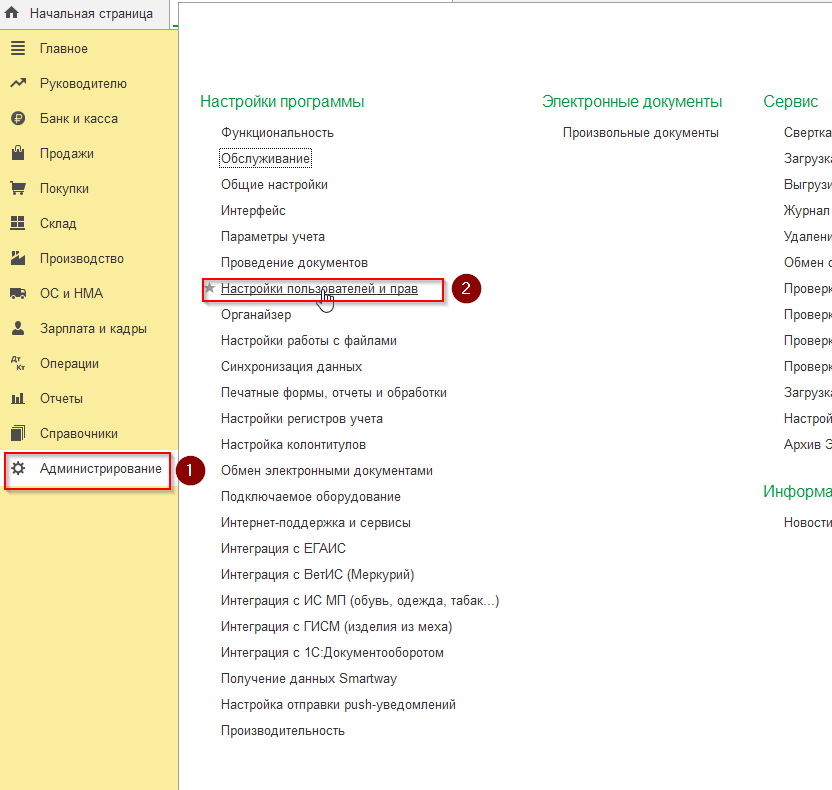The height and width of the screenshot is (790, 832).
Task: Go to the Покупки section
Action: [64, 189]
